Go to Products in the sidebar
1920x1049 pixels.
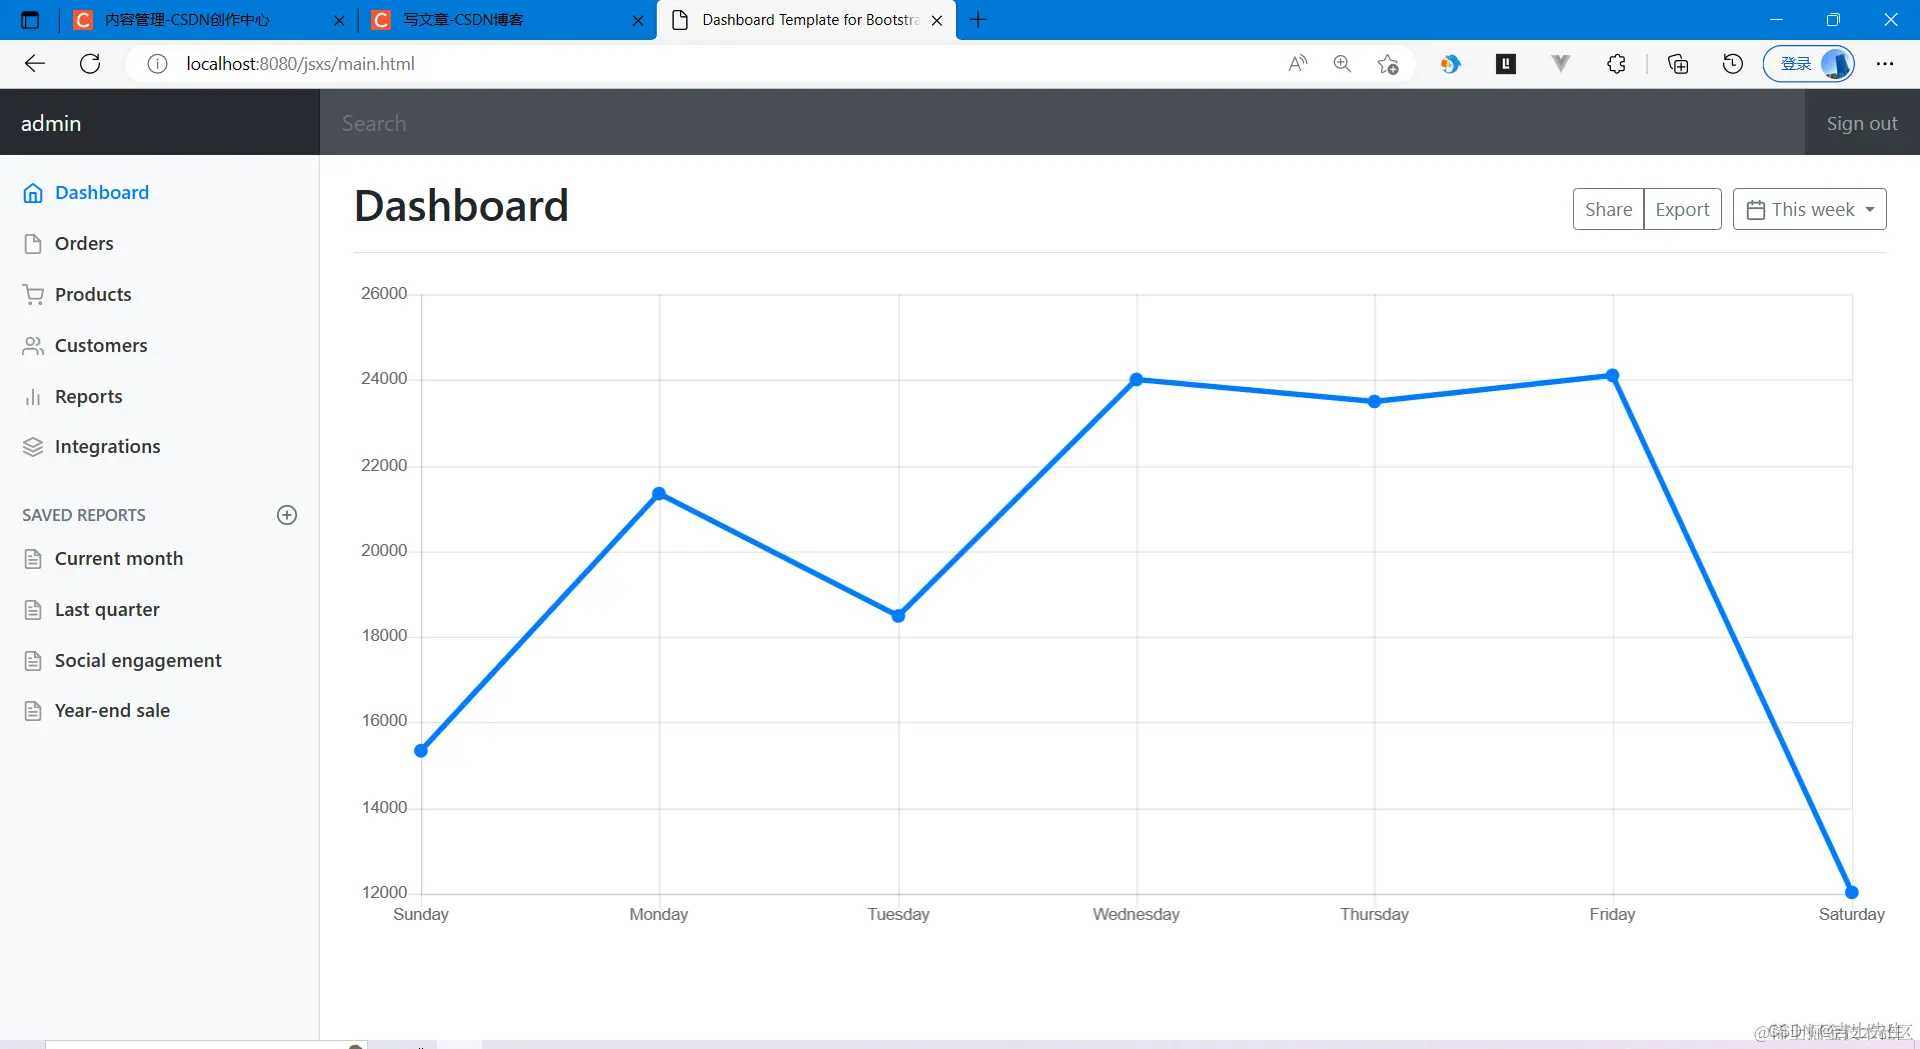(93, 295)
